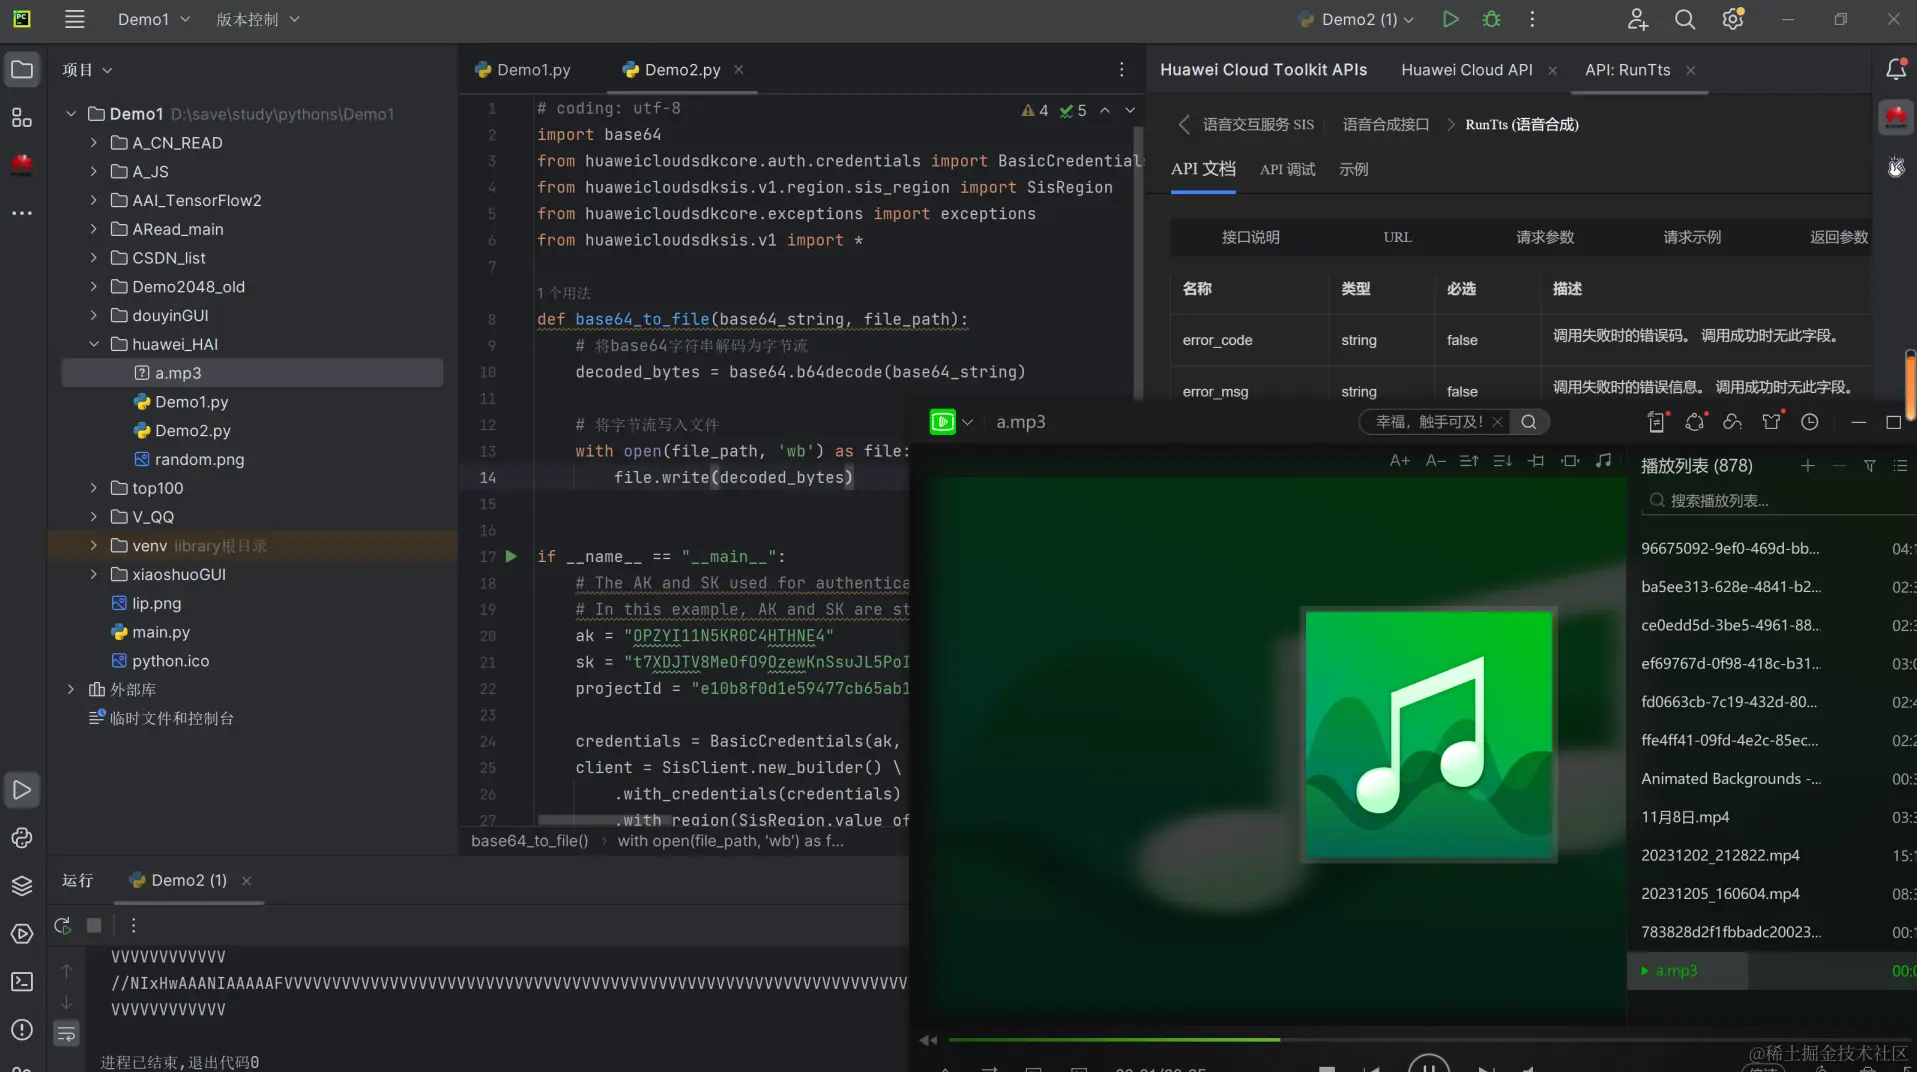
Task: Select a.mp3 in the project tree
Action: (x=252, y=374)
